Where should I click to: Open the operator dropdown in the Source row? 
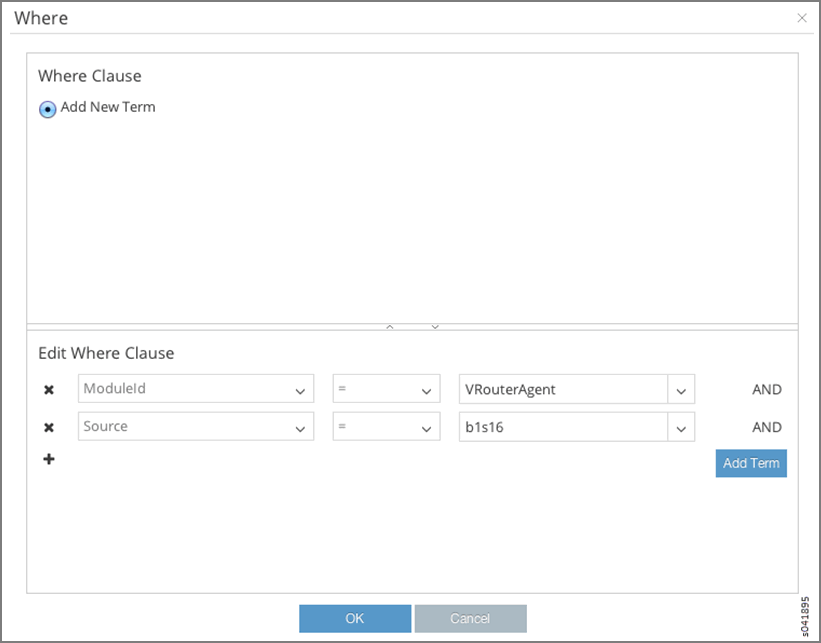coord(426,428)
